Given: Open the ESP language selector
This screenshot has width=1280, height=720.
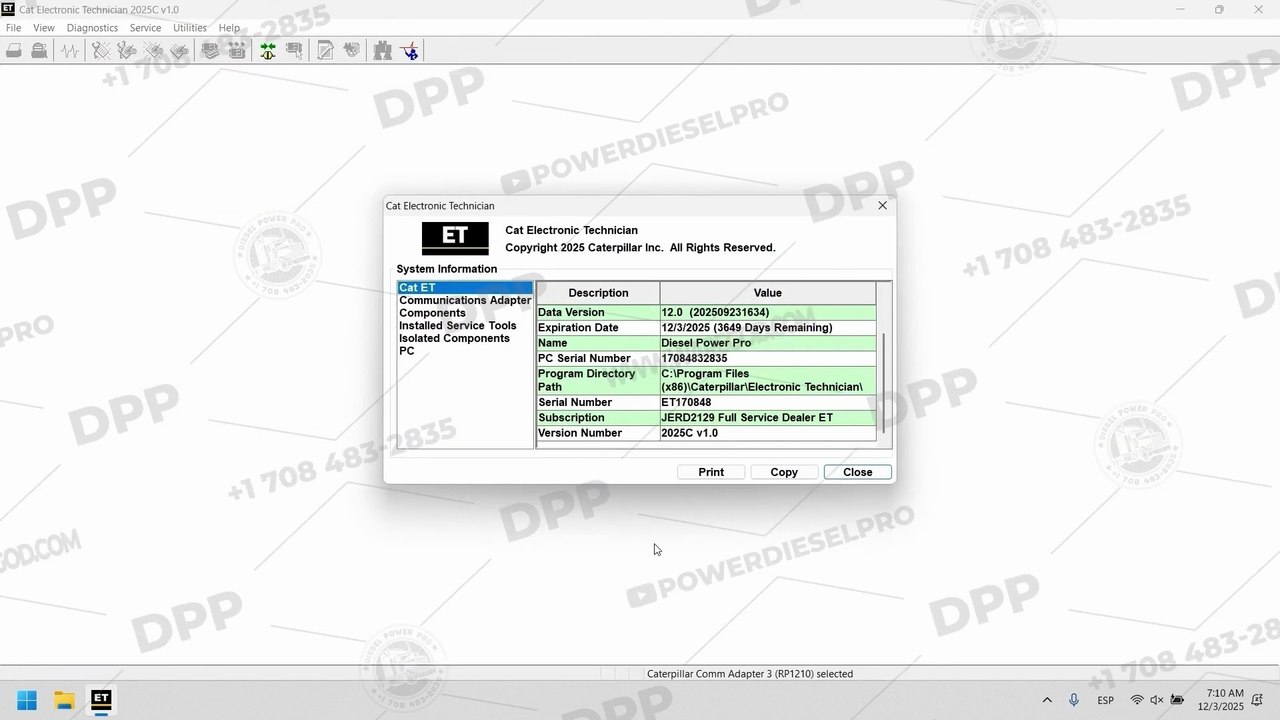Looking at the screenshot, I should [x=1106, y=700].
